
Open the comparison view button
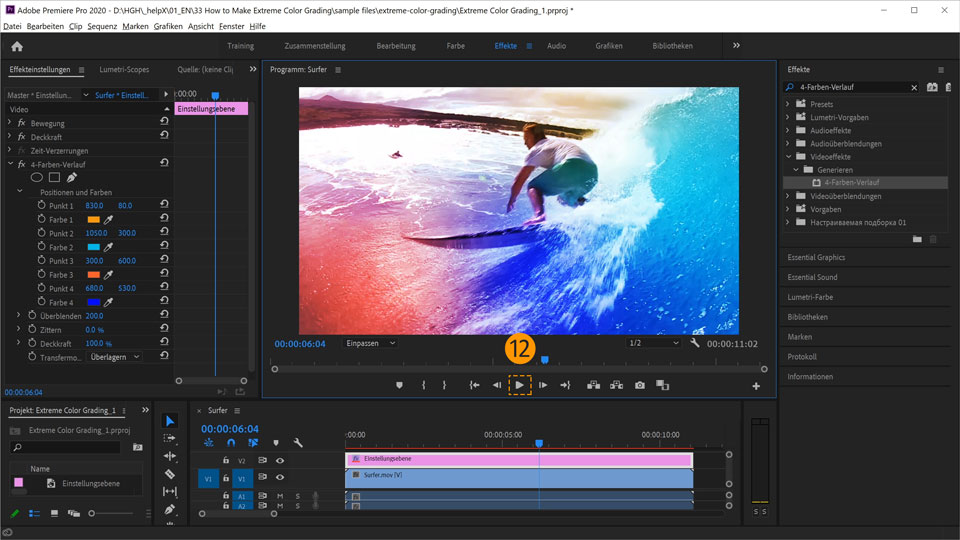click(662, 385)
